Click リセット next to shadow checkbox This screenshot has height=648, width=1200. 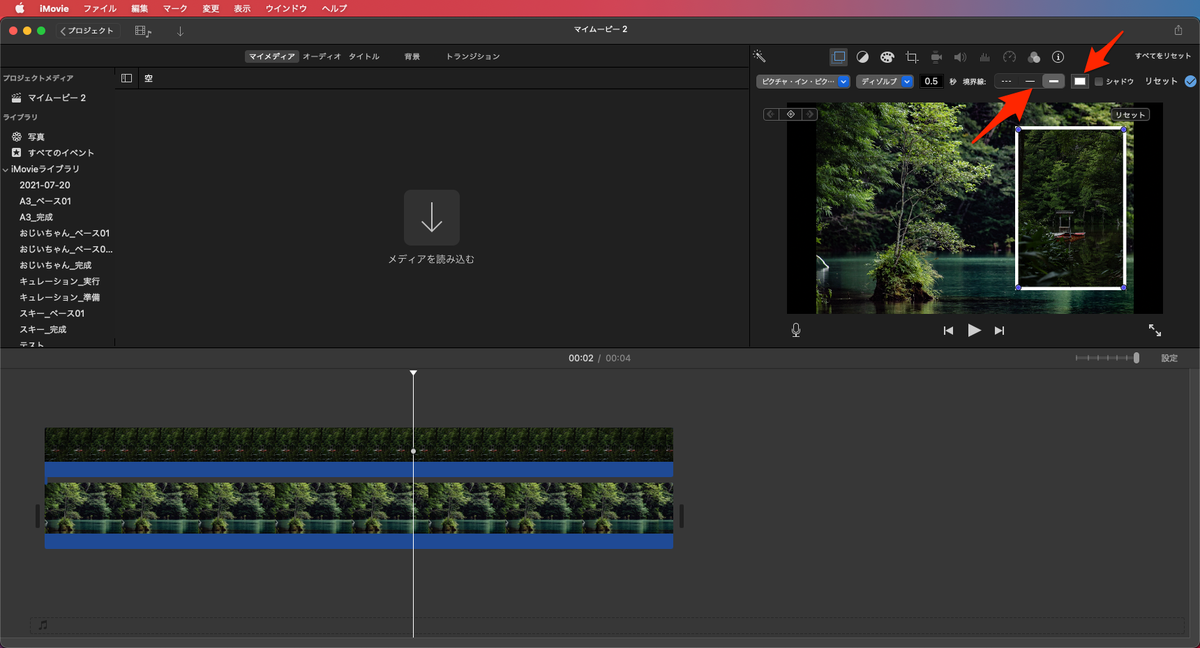pos(1161,82)
